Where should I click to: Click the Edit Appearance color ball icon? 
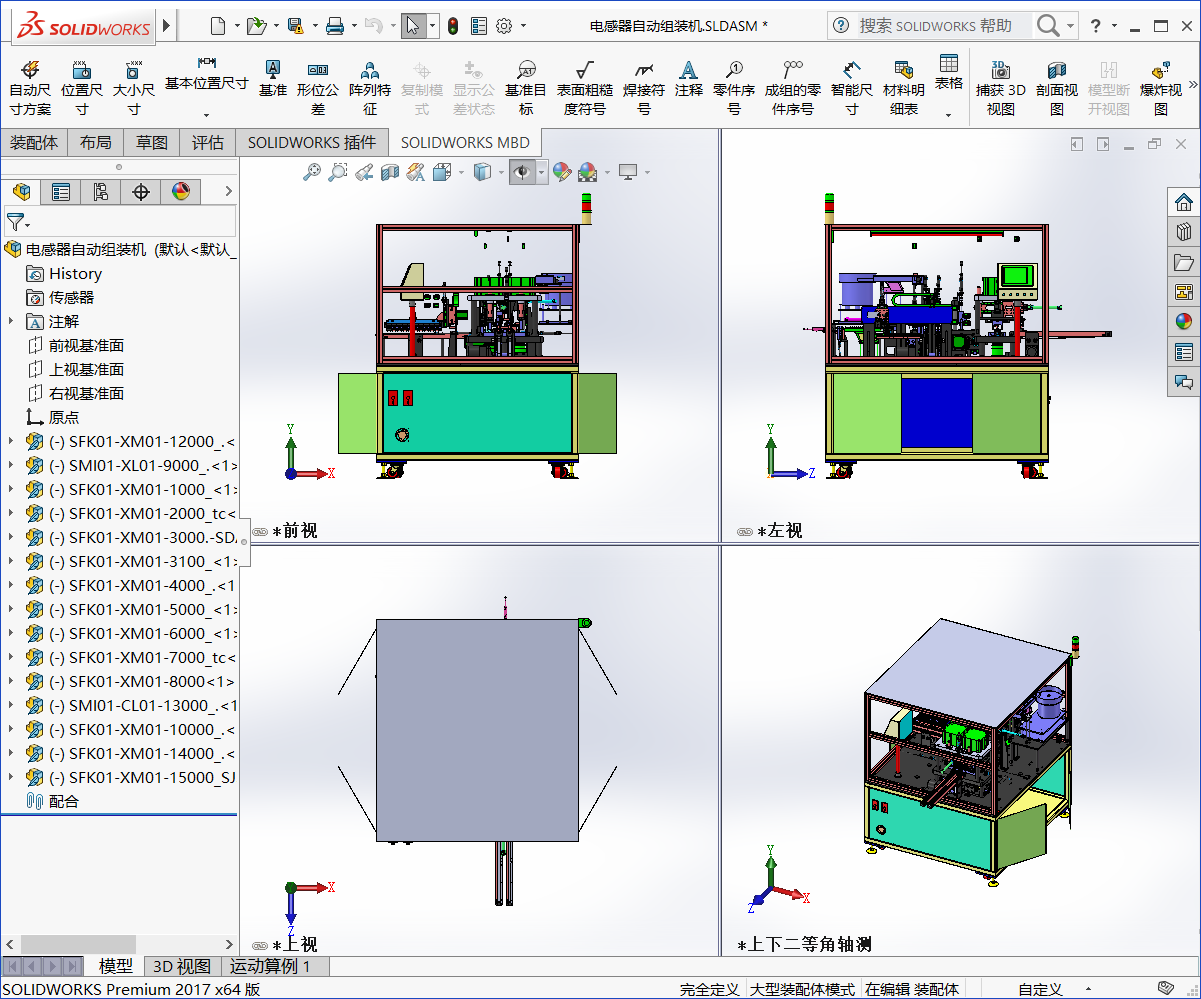[x=561, y=172]
